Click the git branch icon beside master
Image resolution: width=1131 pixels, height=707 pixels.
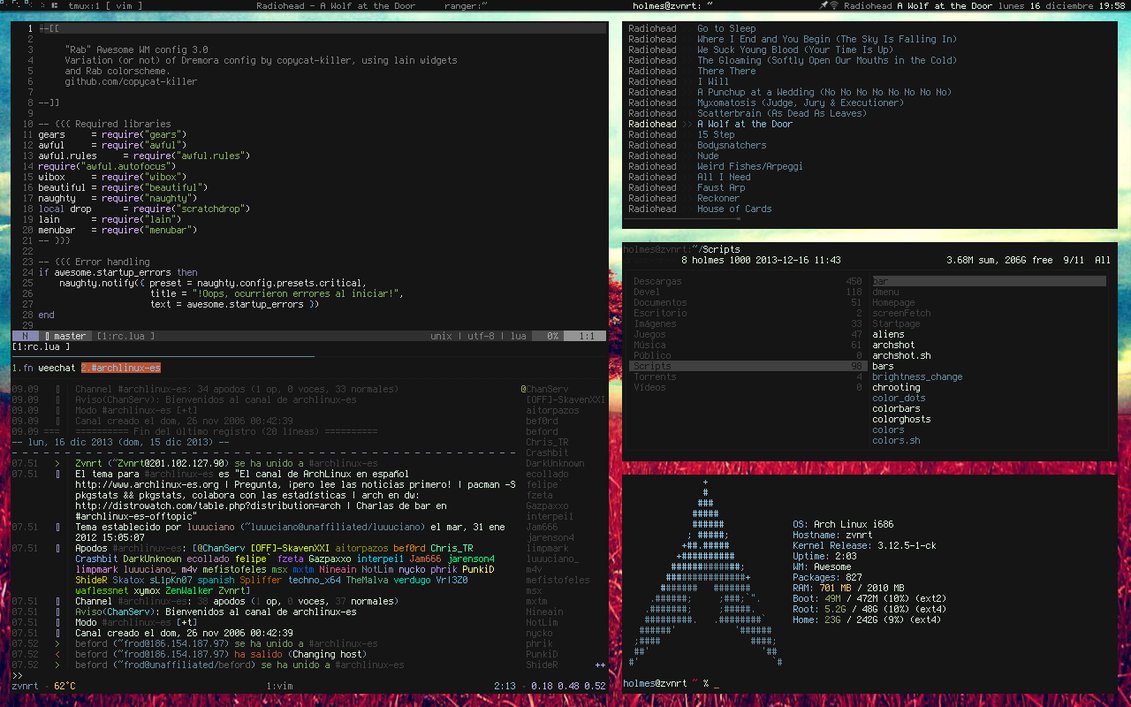pyautogui.click(x=47, y=336)
